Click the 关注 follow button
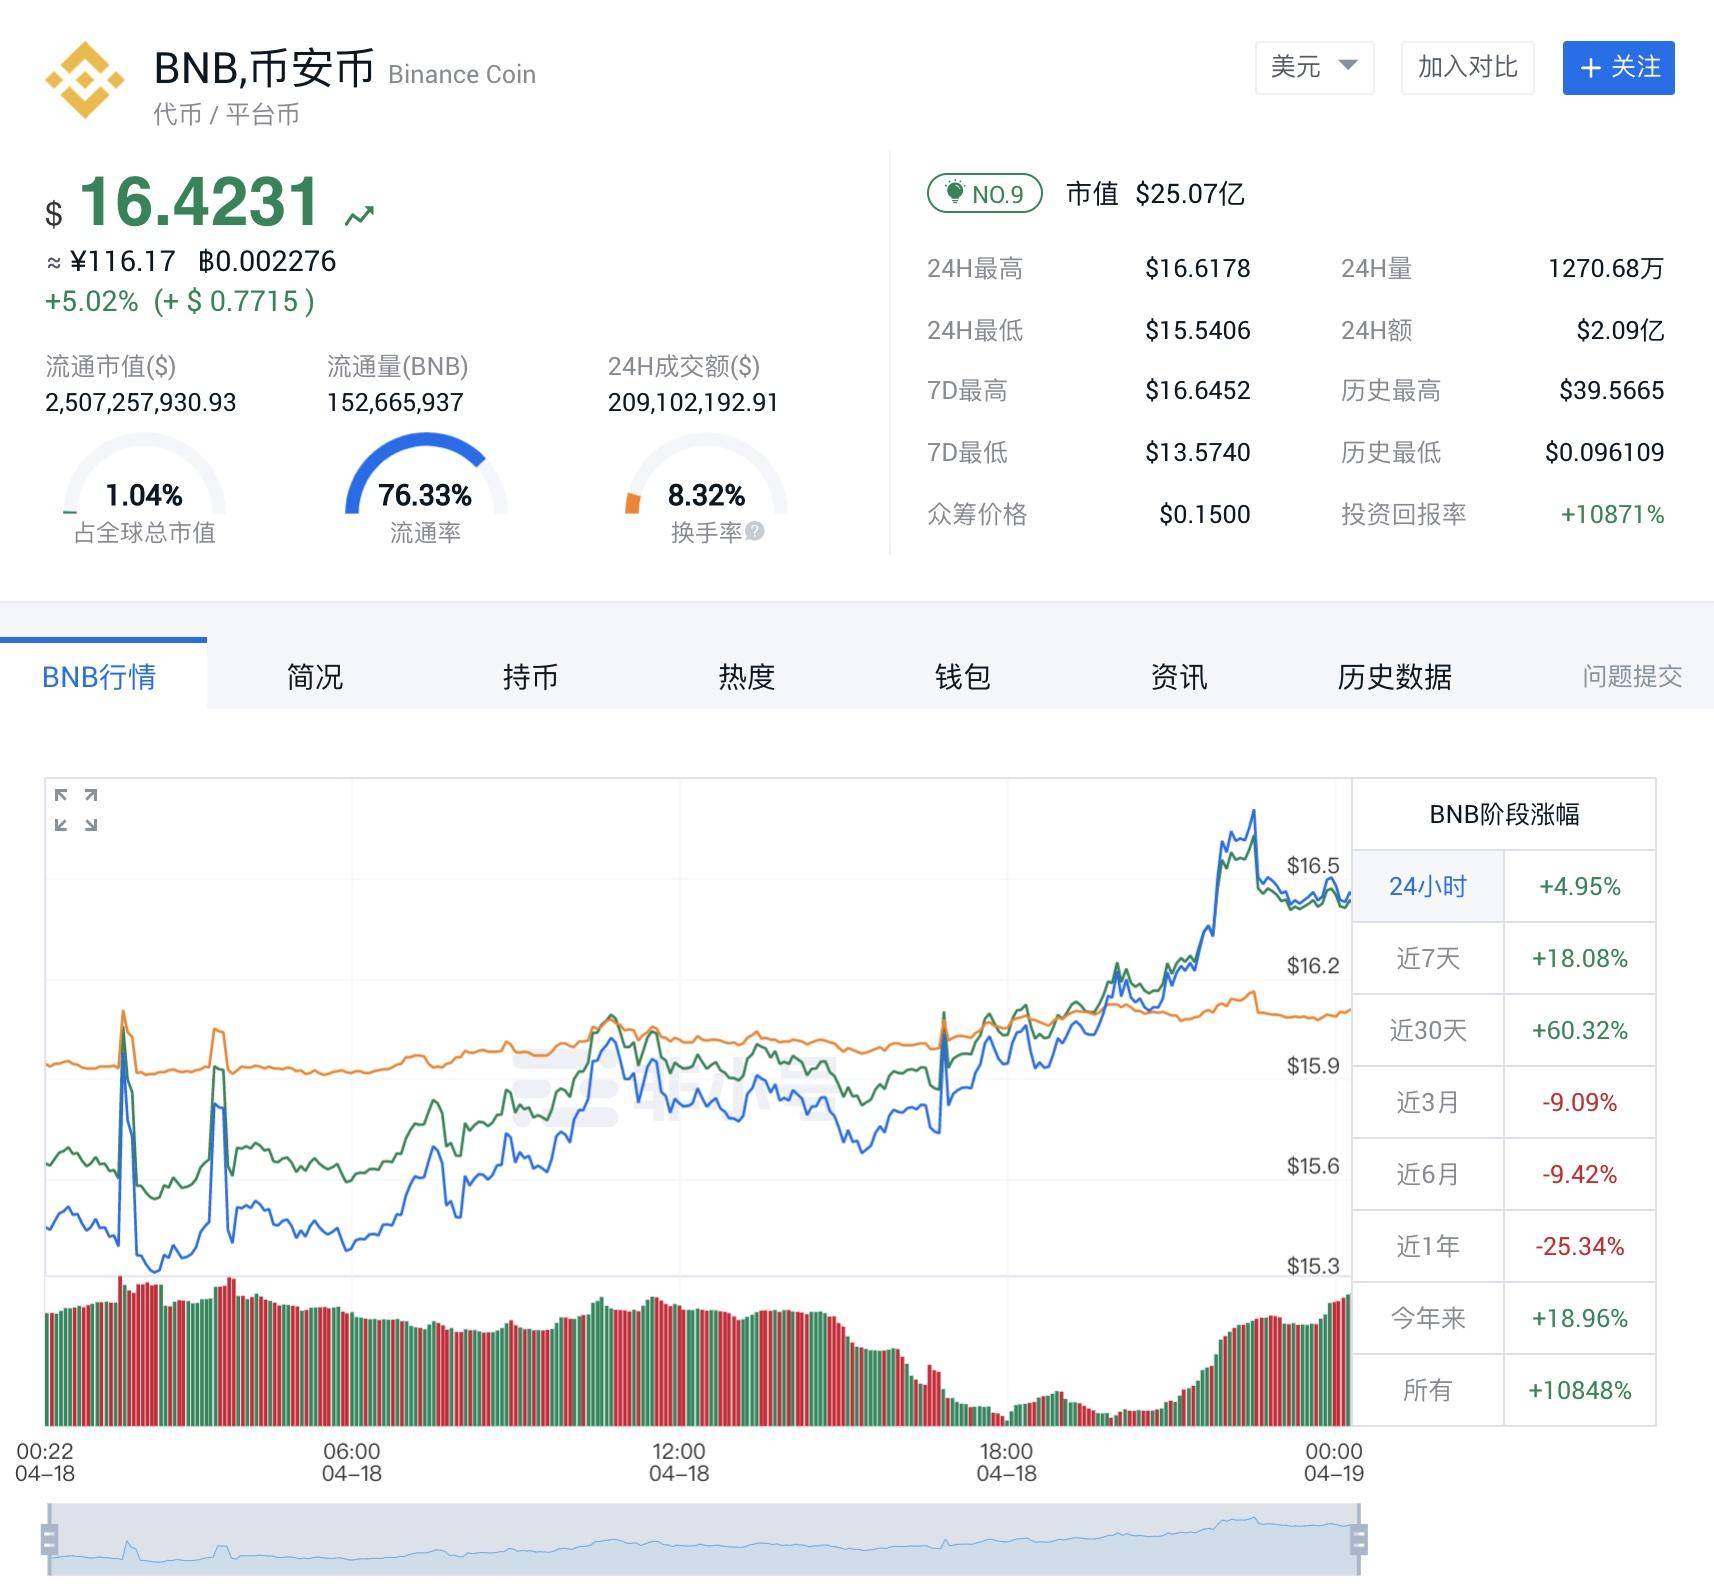 click(x=1618, y=68)
